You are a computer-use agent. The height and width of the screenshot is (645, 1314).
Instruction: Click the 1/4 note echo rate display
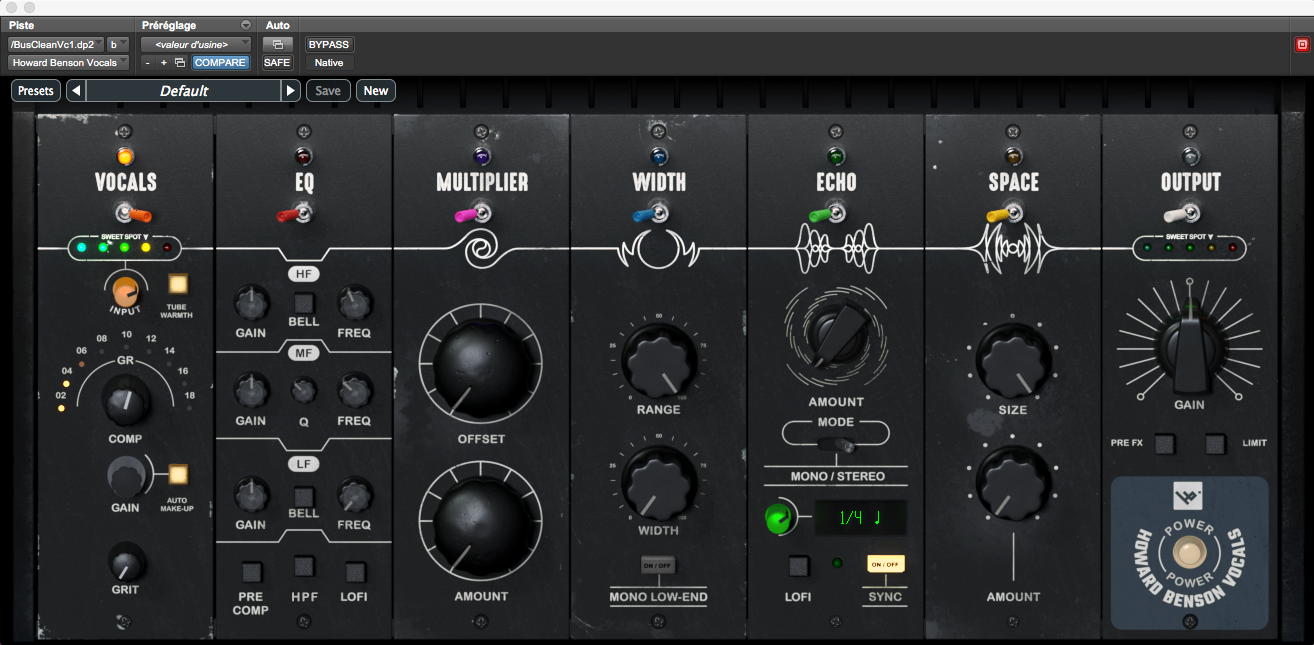coord(861,518)
